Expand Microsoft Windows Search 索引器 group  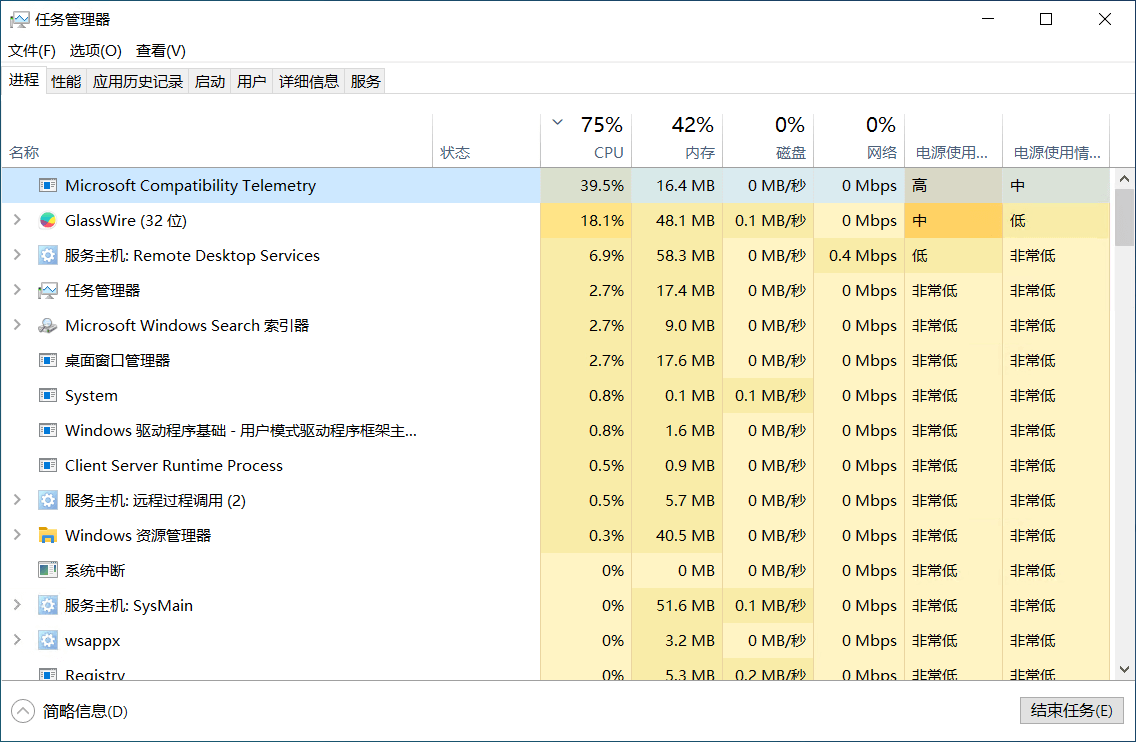[x=17, y=325]
